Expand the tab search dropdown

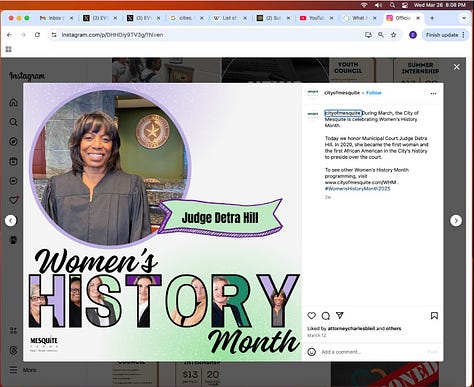click(464, 18)
